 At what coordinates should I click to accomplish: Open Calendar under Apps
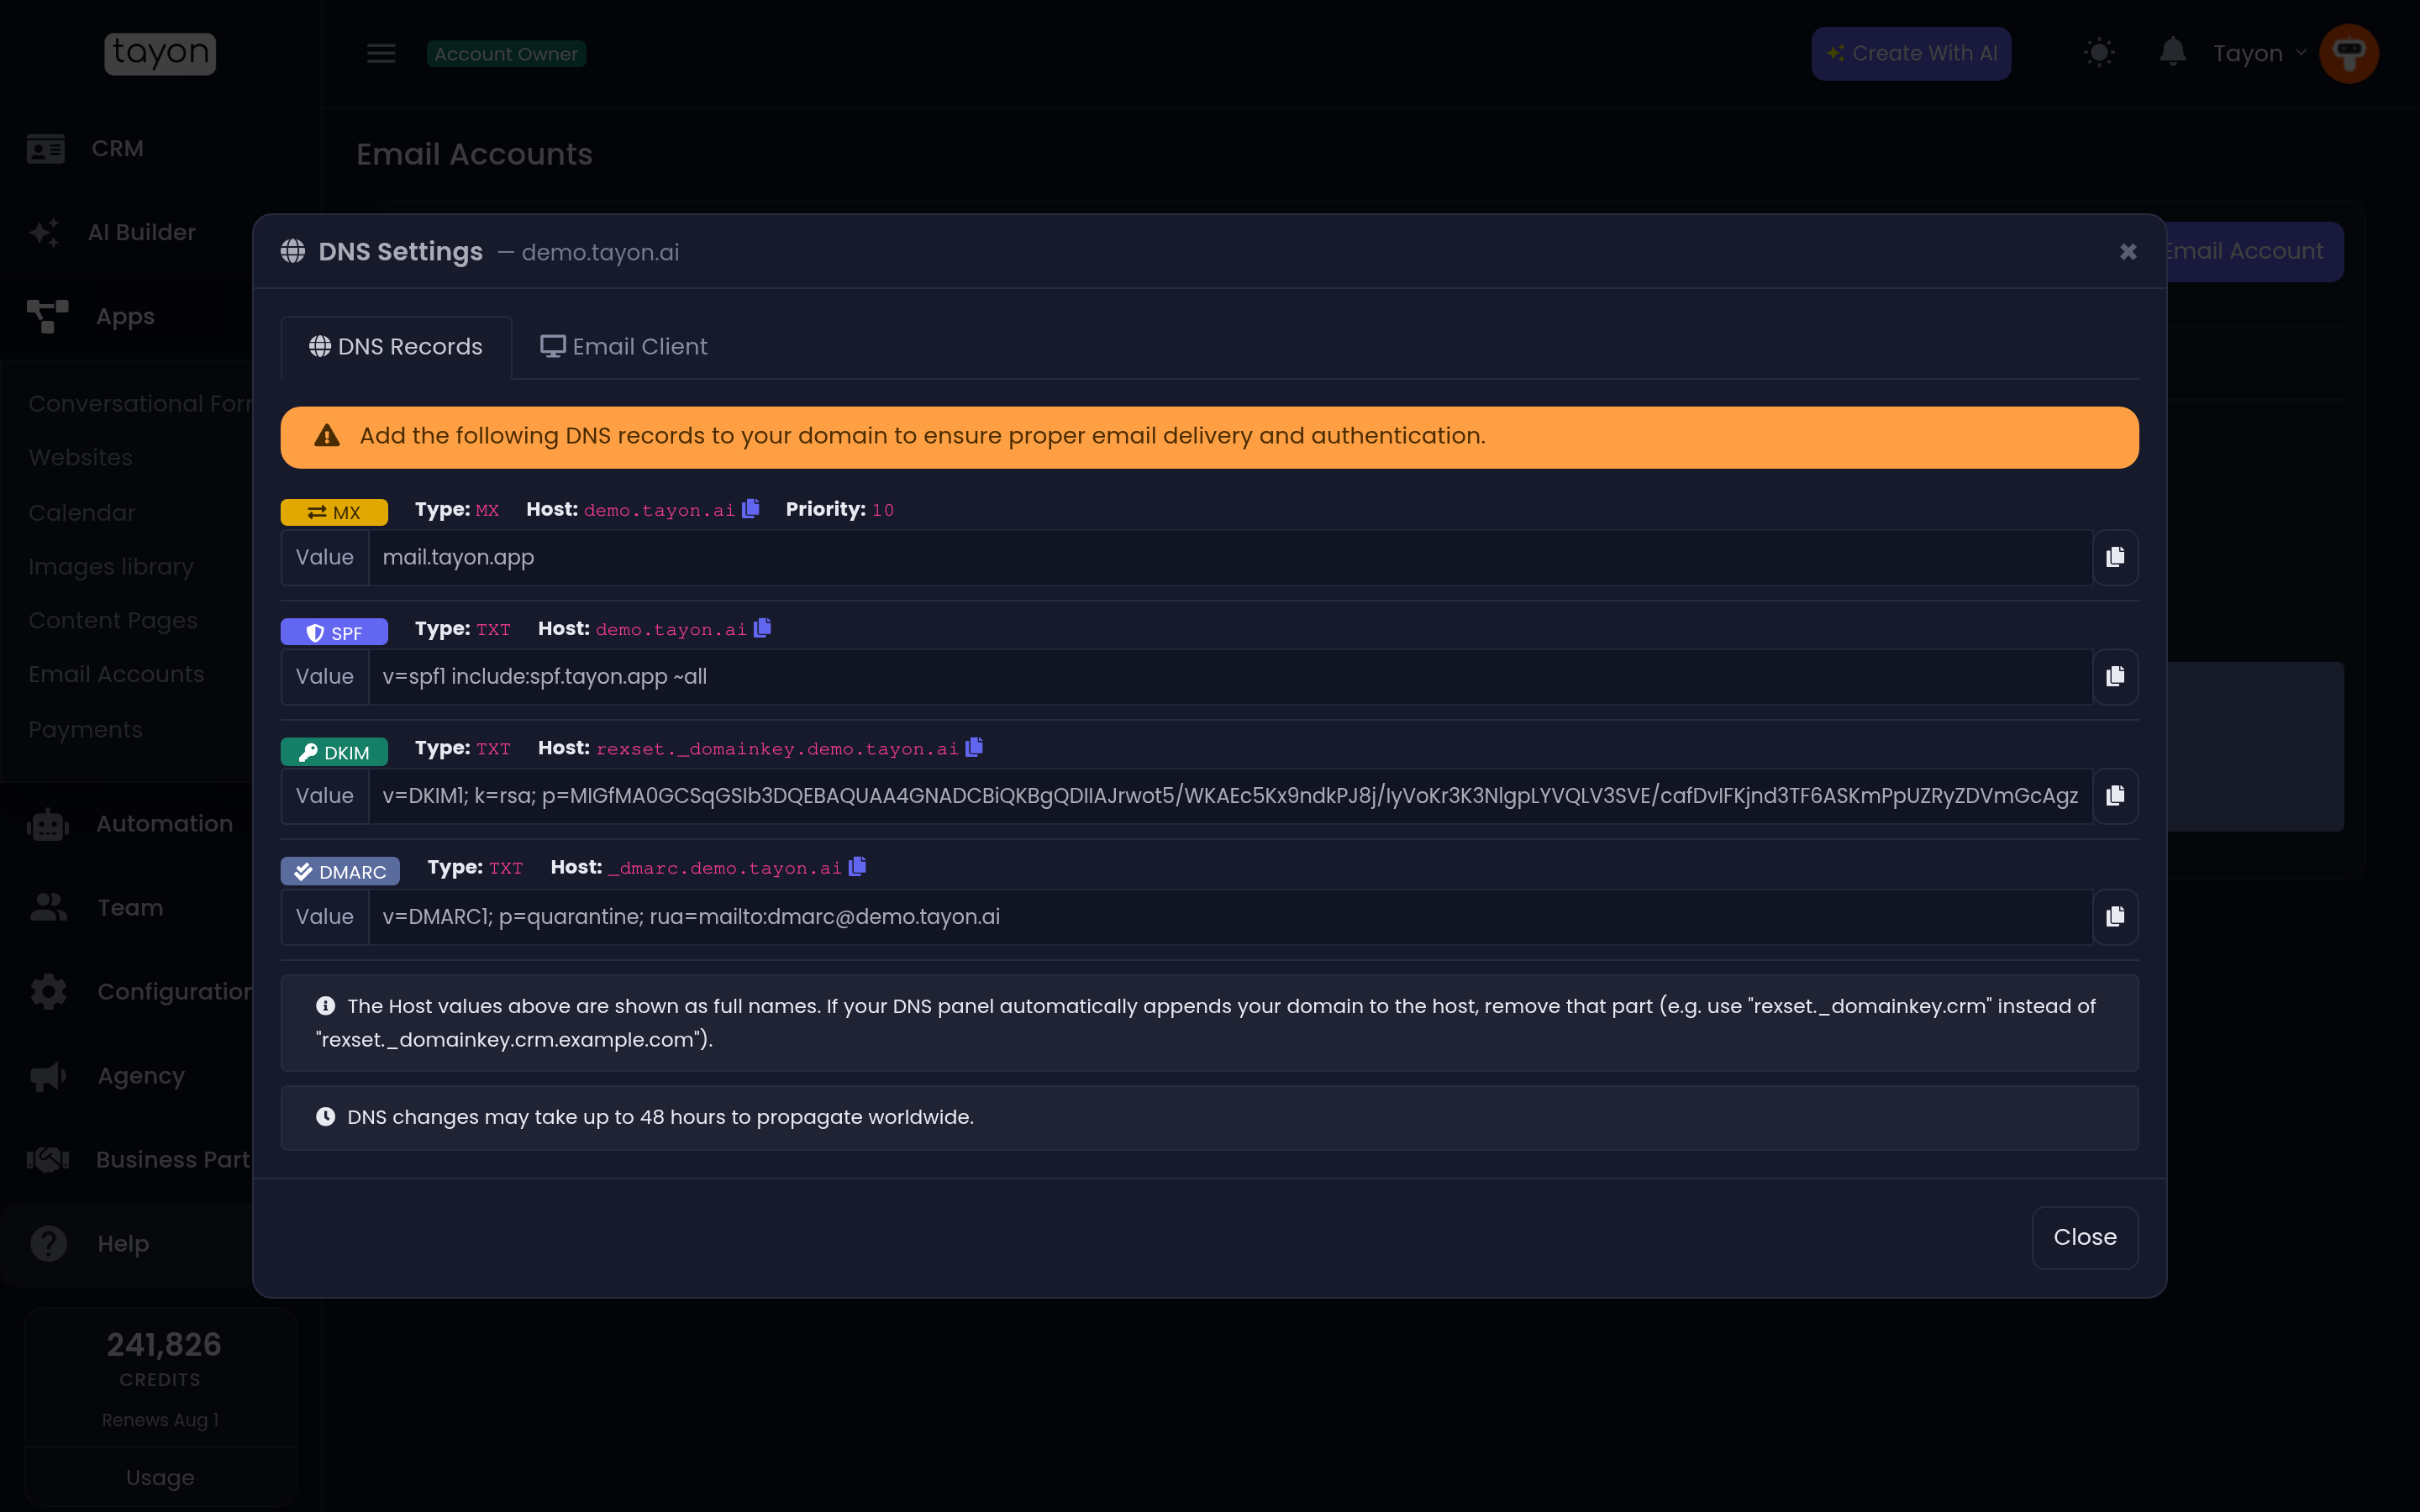click(82, 512)
